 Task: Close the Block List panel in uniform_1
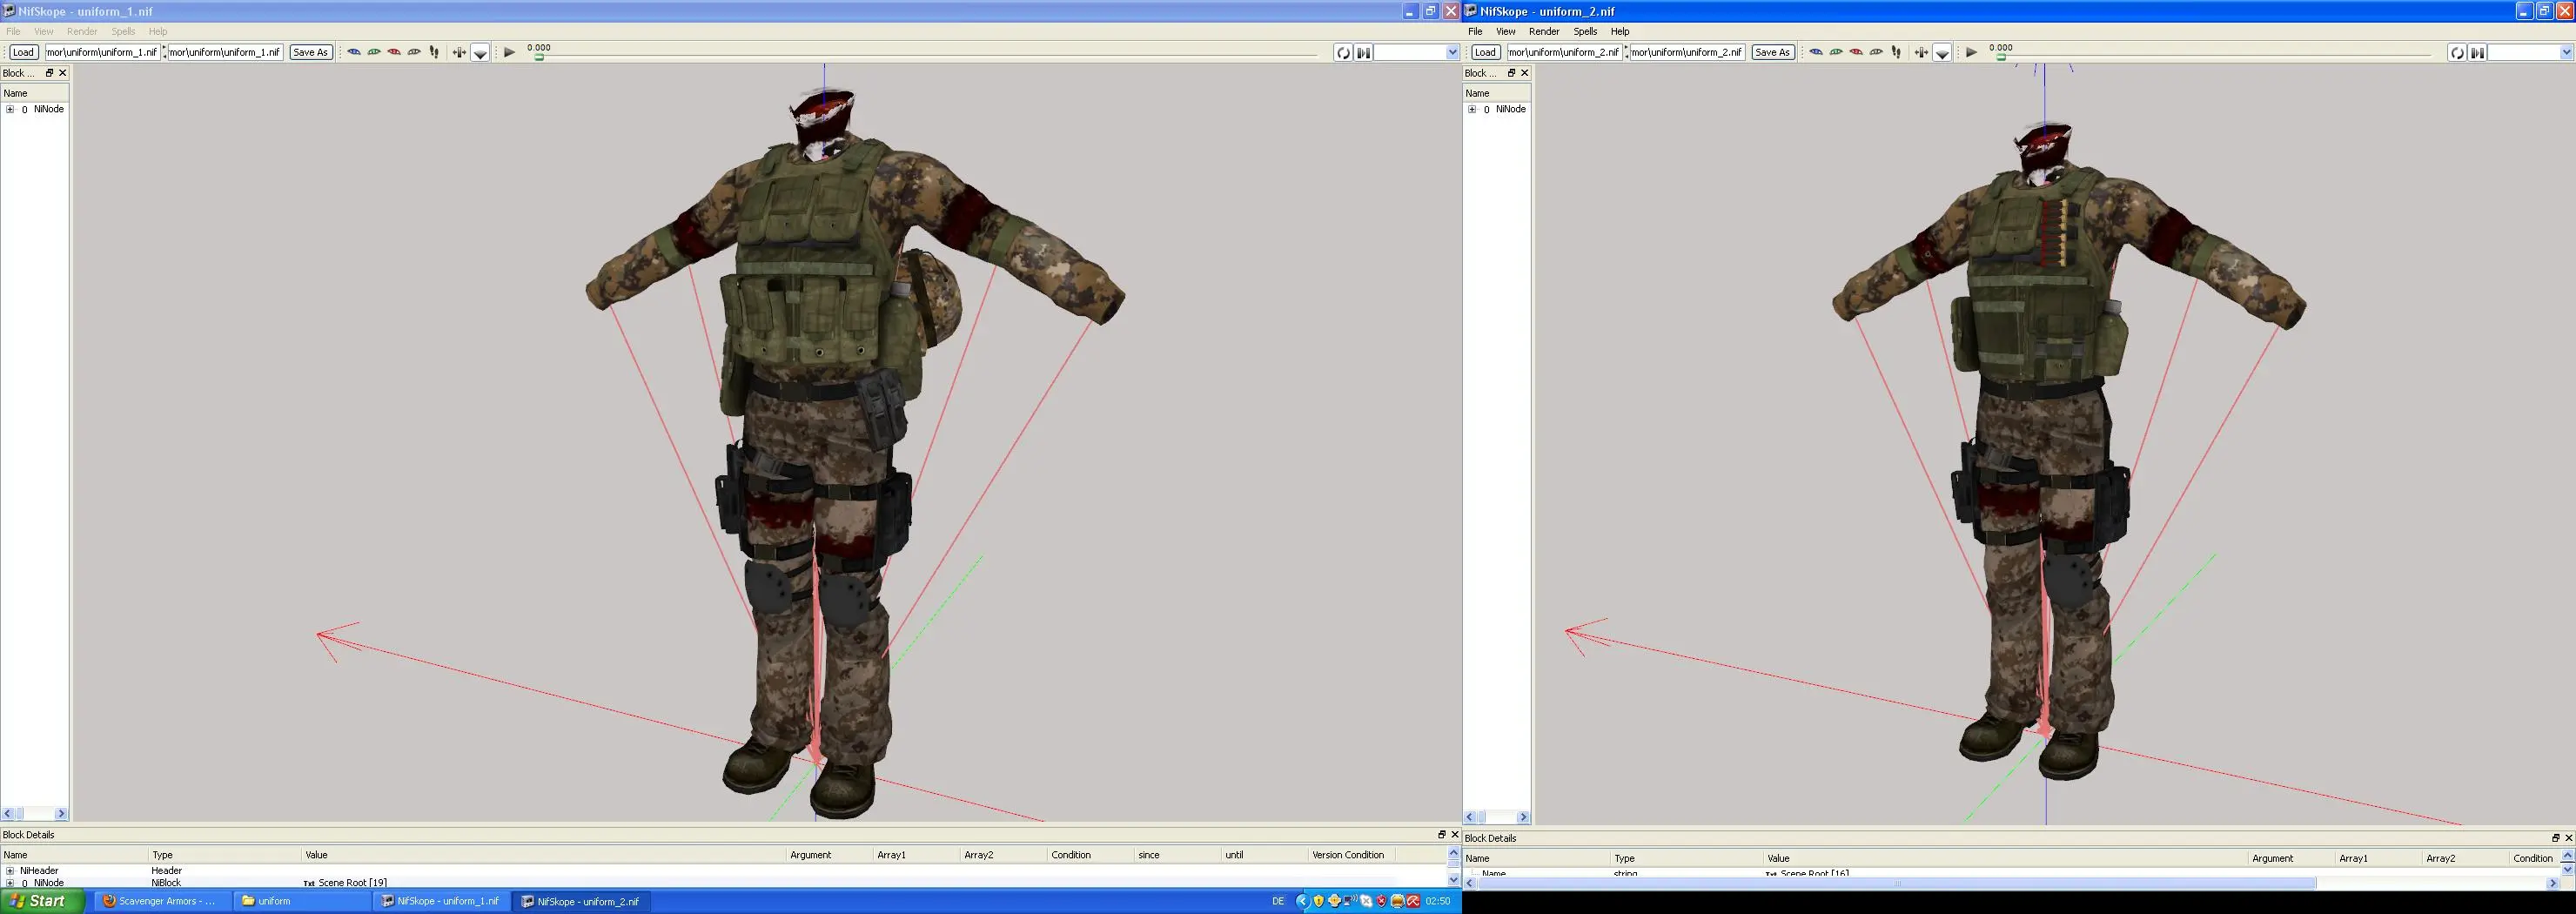[x=62, y=73]
